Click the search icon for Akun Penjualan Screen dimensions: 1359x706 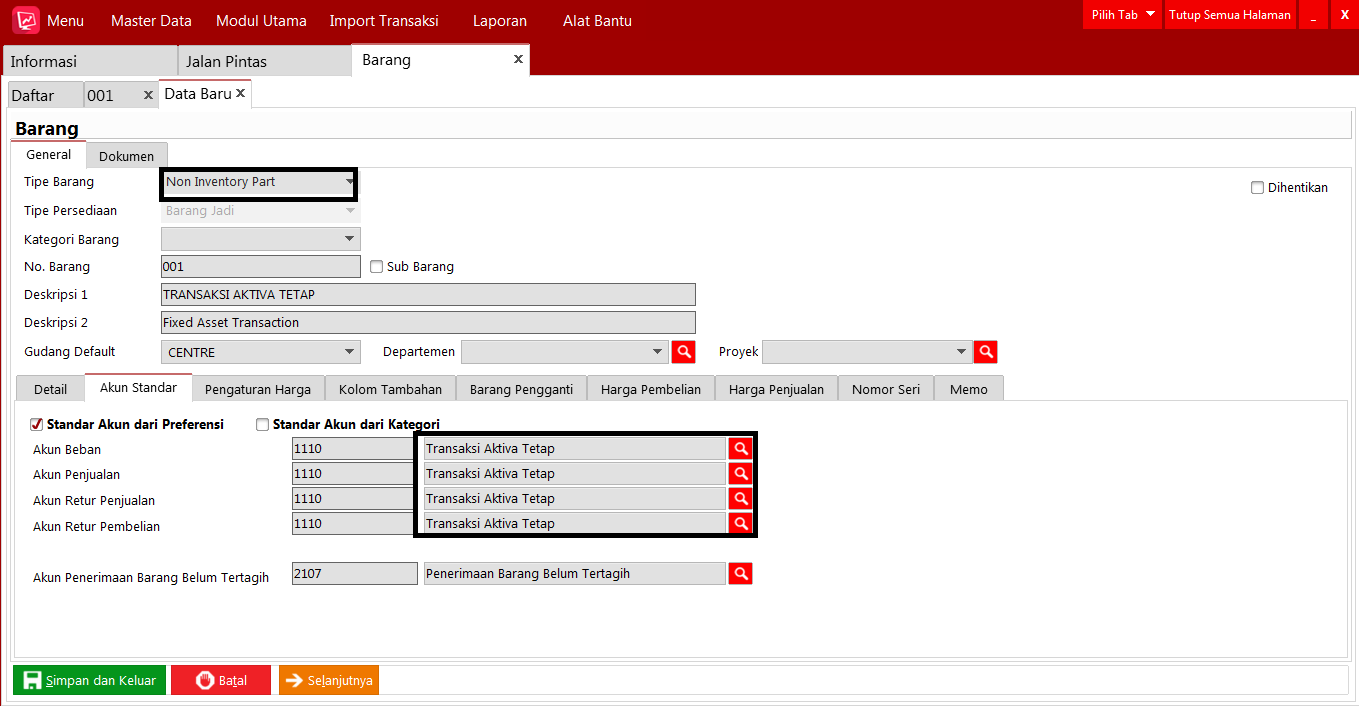(740, 473)
